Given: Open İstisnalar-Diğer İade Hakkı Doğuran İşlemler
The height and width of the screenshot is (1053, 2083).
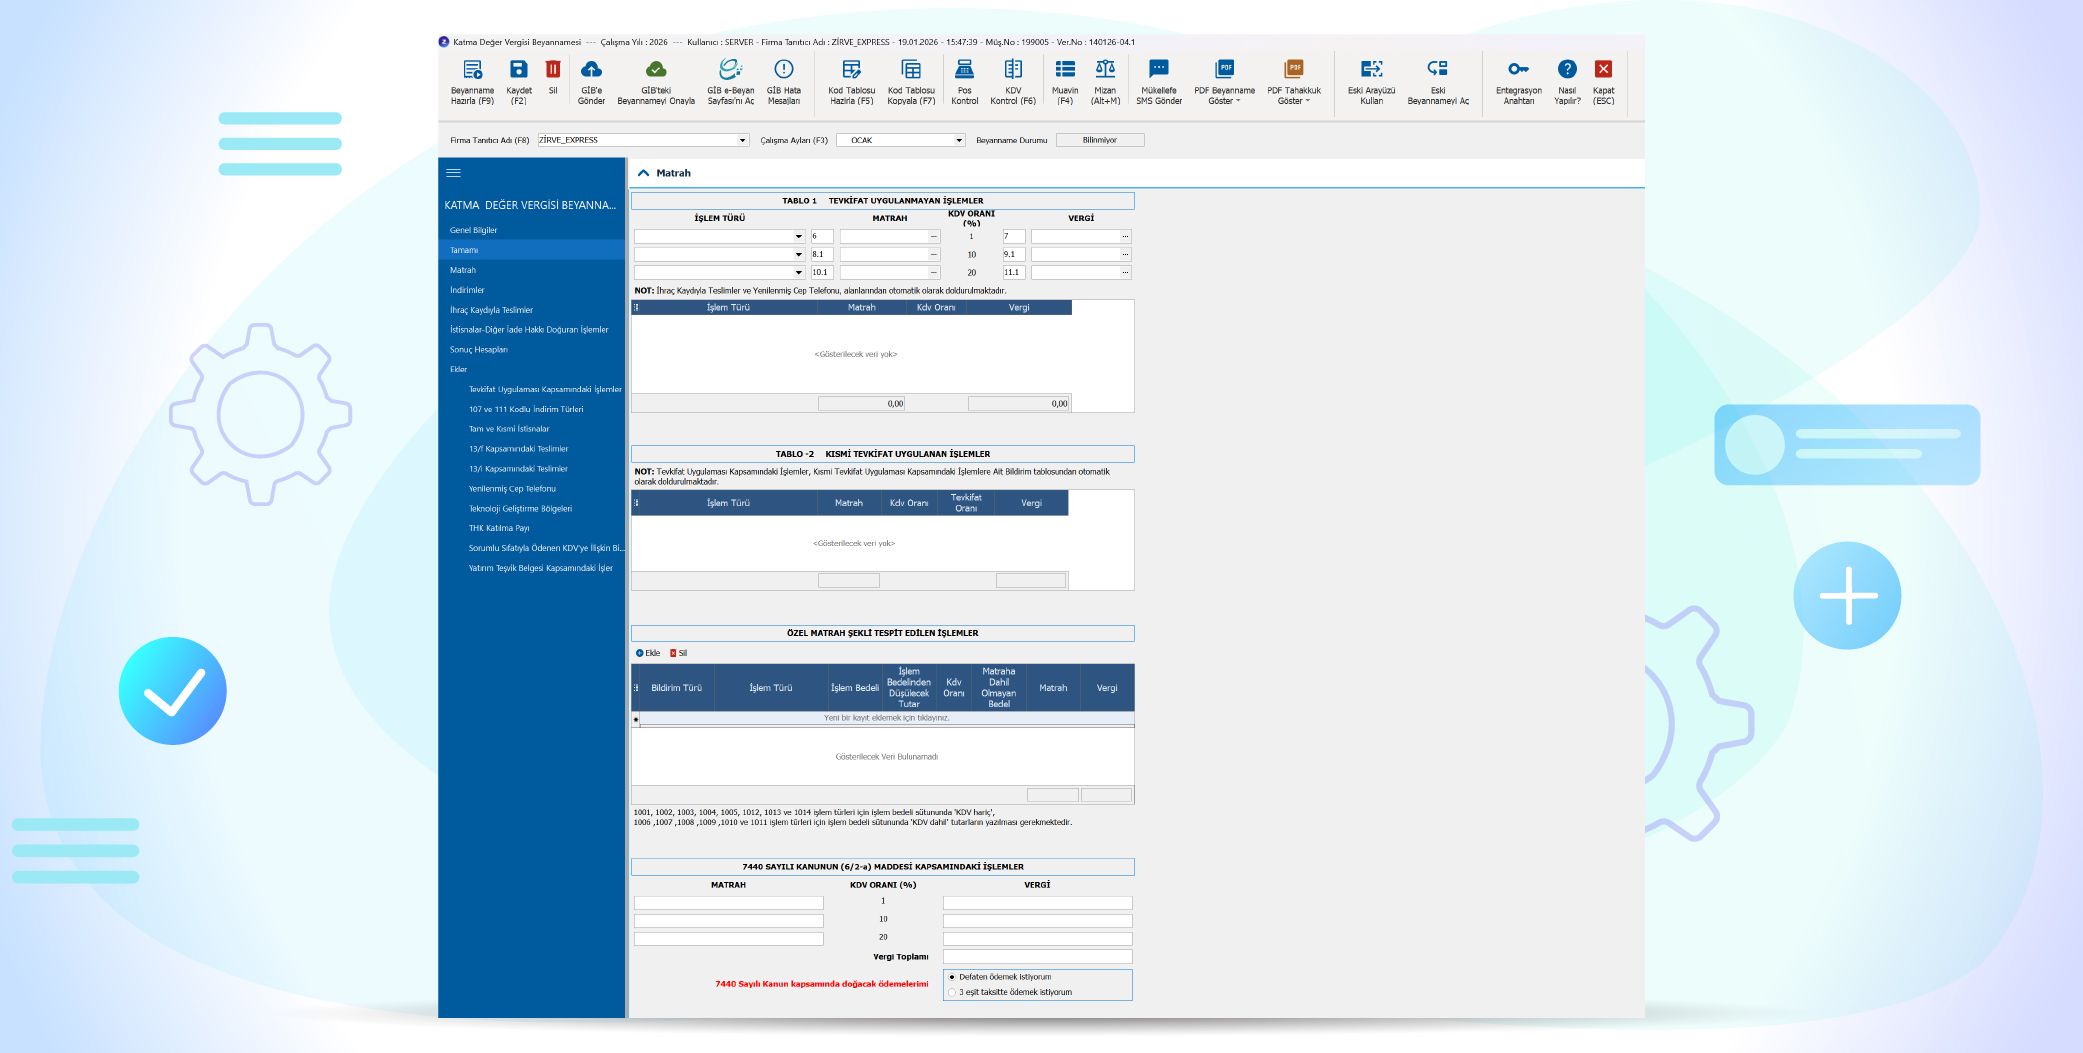Looking at the screenshot, I should (529, 330).
